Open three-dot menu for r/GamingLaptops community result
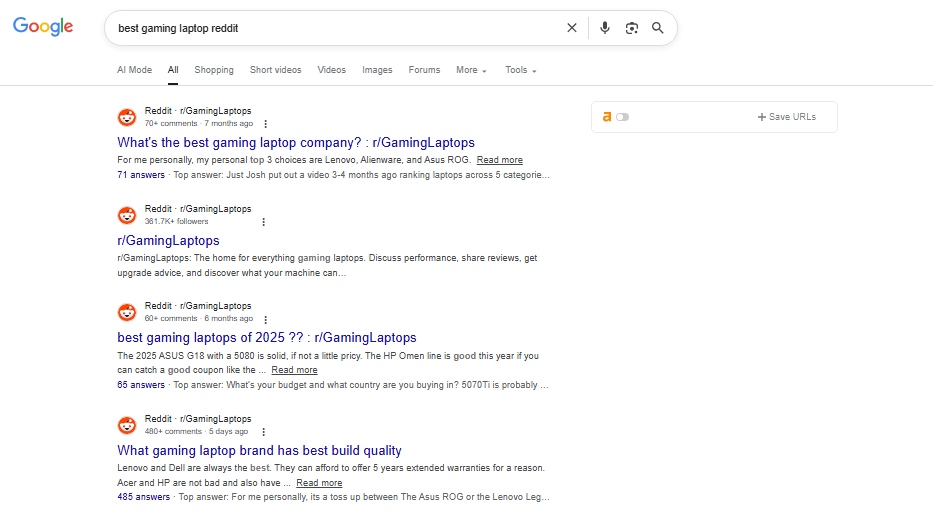This screenshot has width=933, height=518. click(x=263, y=222)
